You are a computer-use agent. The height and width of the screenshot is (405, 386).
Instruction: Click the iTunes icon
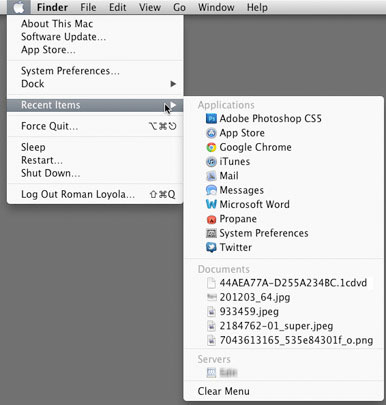coord(211,162)
